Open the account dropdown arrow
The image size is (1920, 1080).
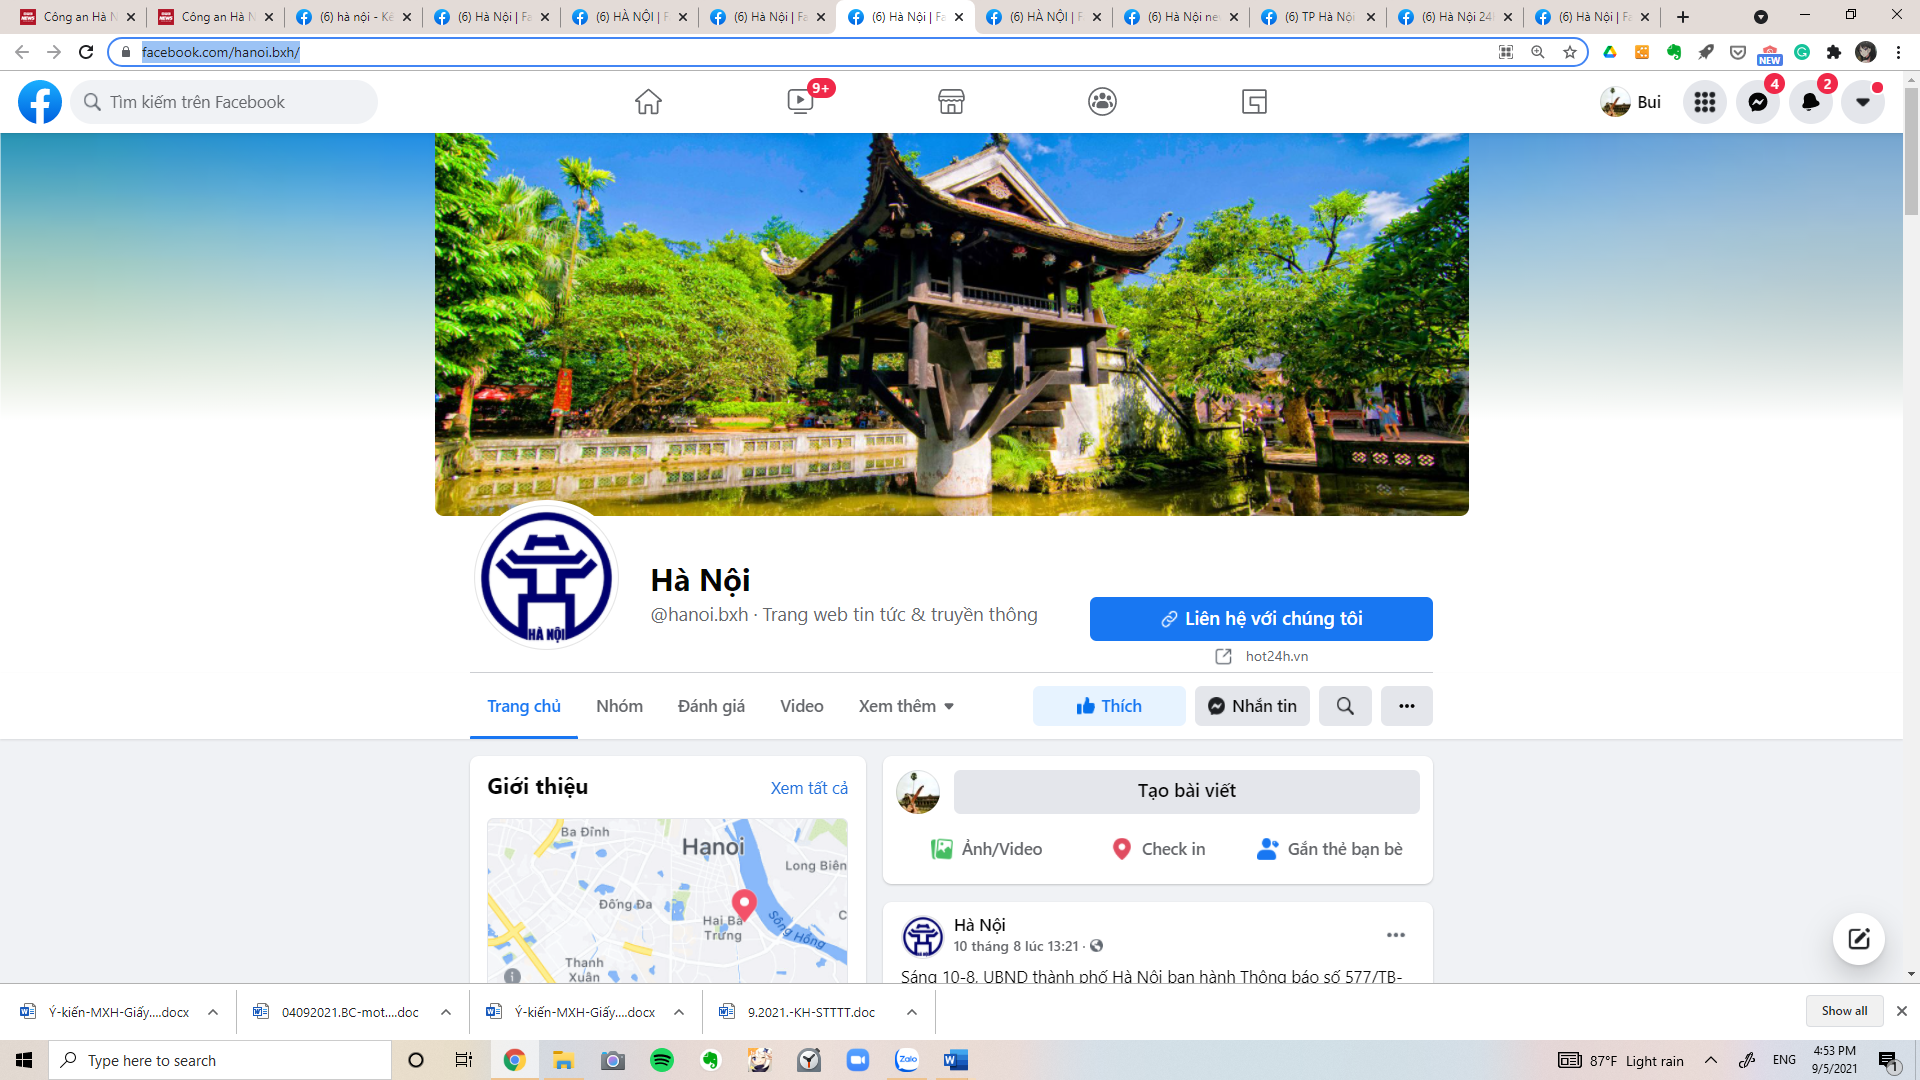click(x=1863, y=102)
